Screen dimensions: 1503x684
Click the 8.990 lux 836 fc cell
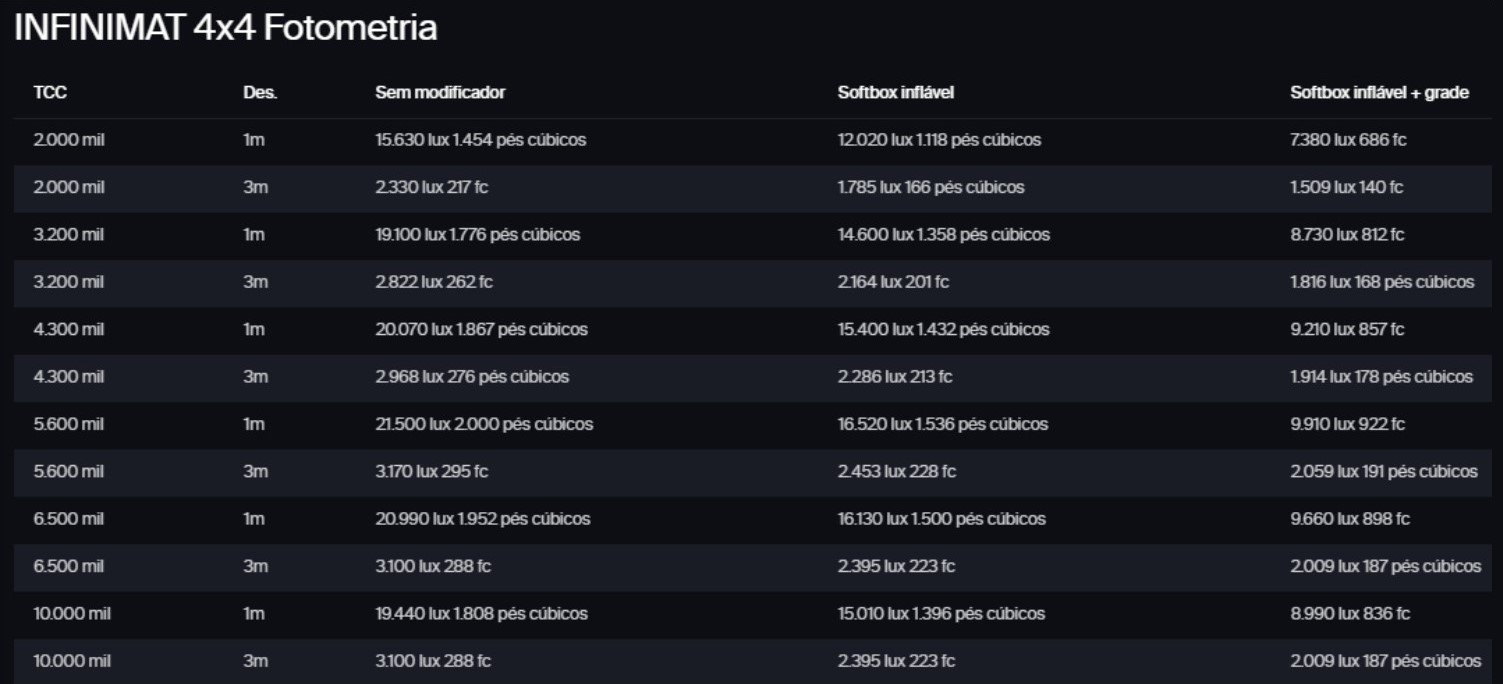click(1349, 613)
